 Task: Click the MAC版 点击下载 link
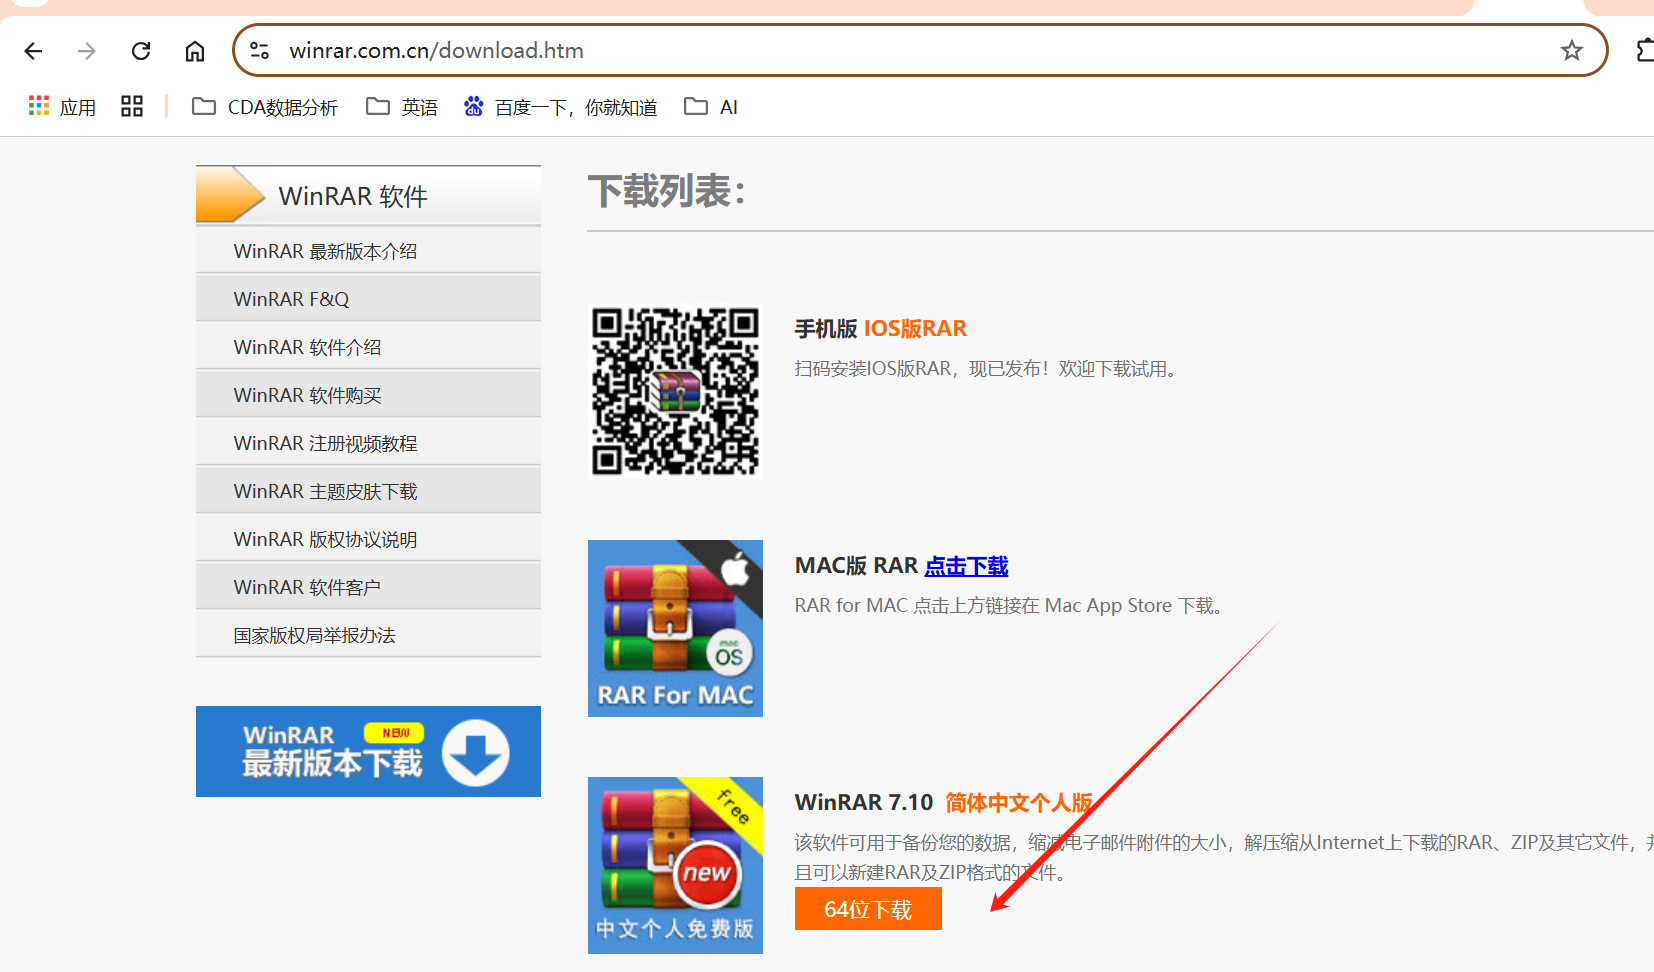(x=966, y=566)
